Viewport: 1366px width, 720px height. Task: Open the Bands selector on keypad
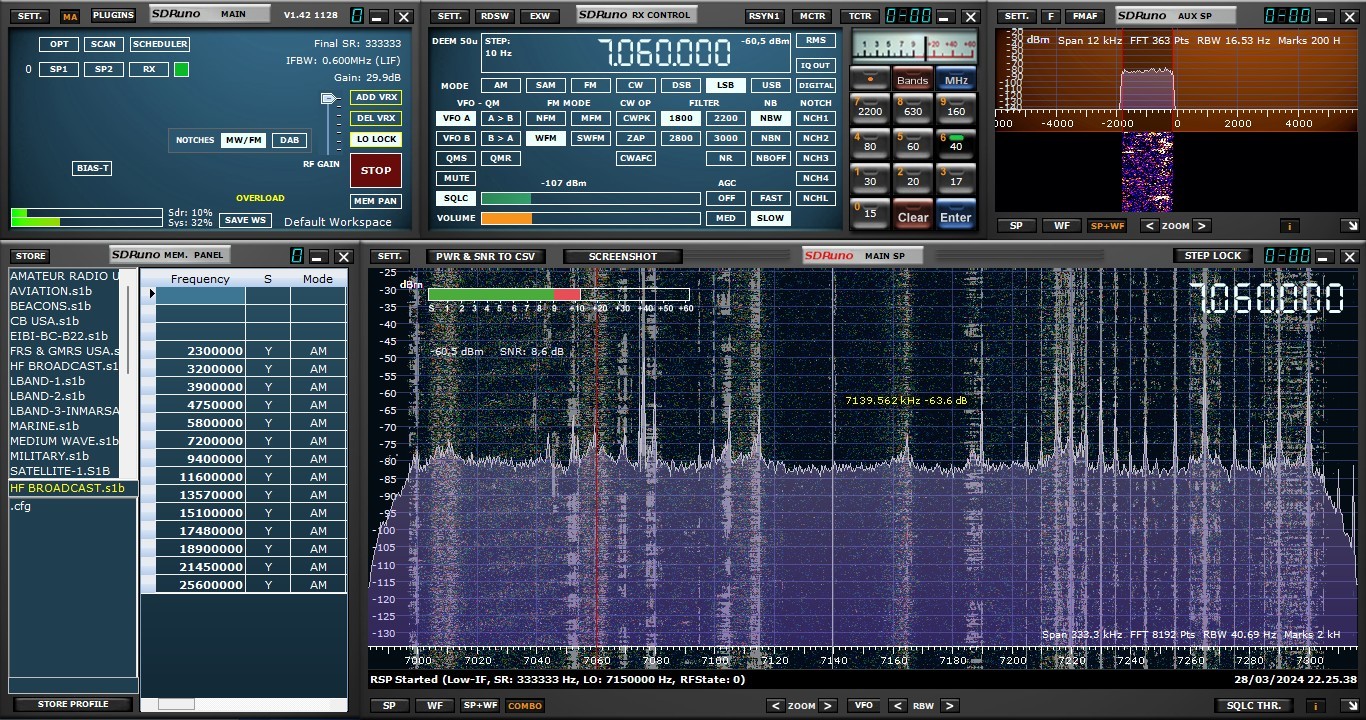(x=911, y=80)
